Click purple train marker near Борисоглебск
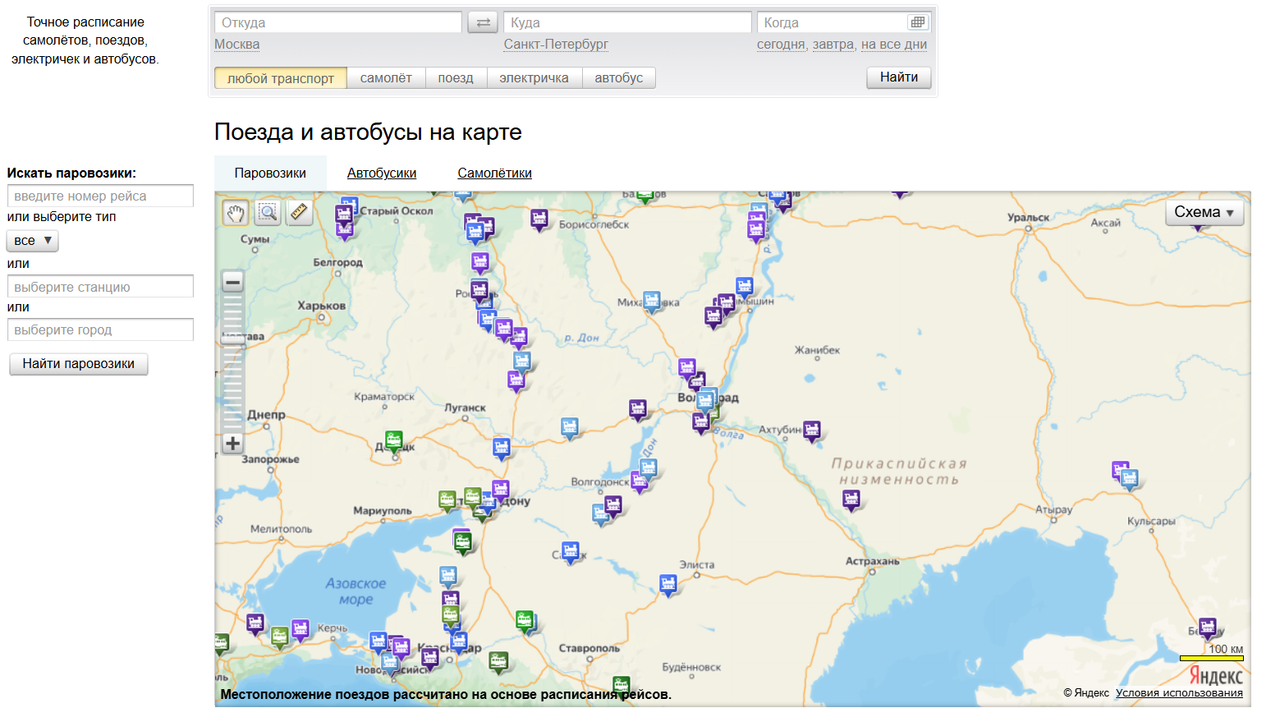The width and height of the screenshot is (1280, 723). [540, 219]
